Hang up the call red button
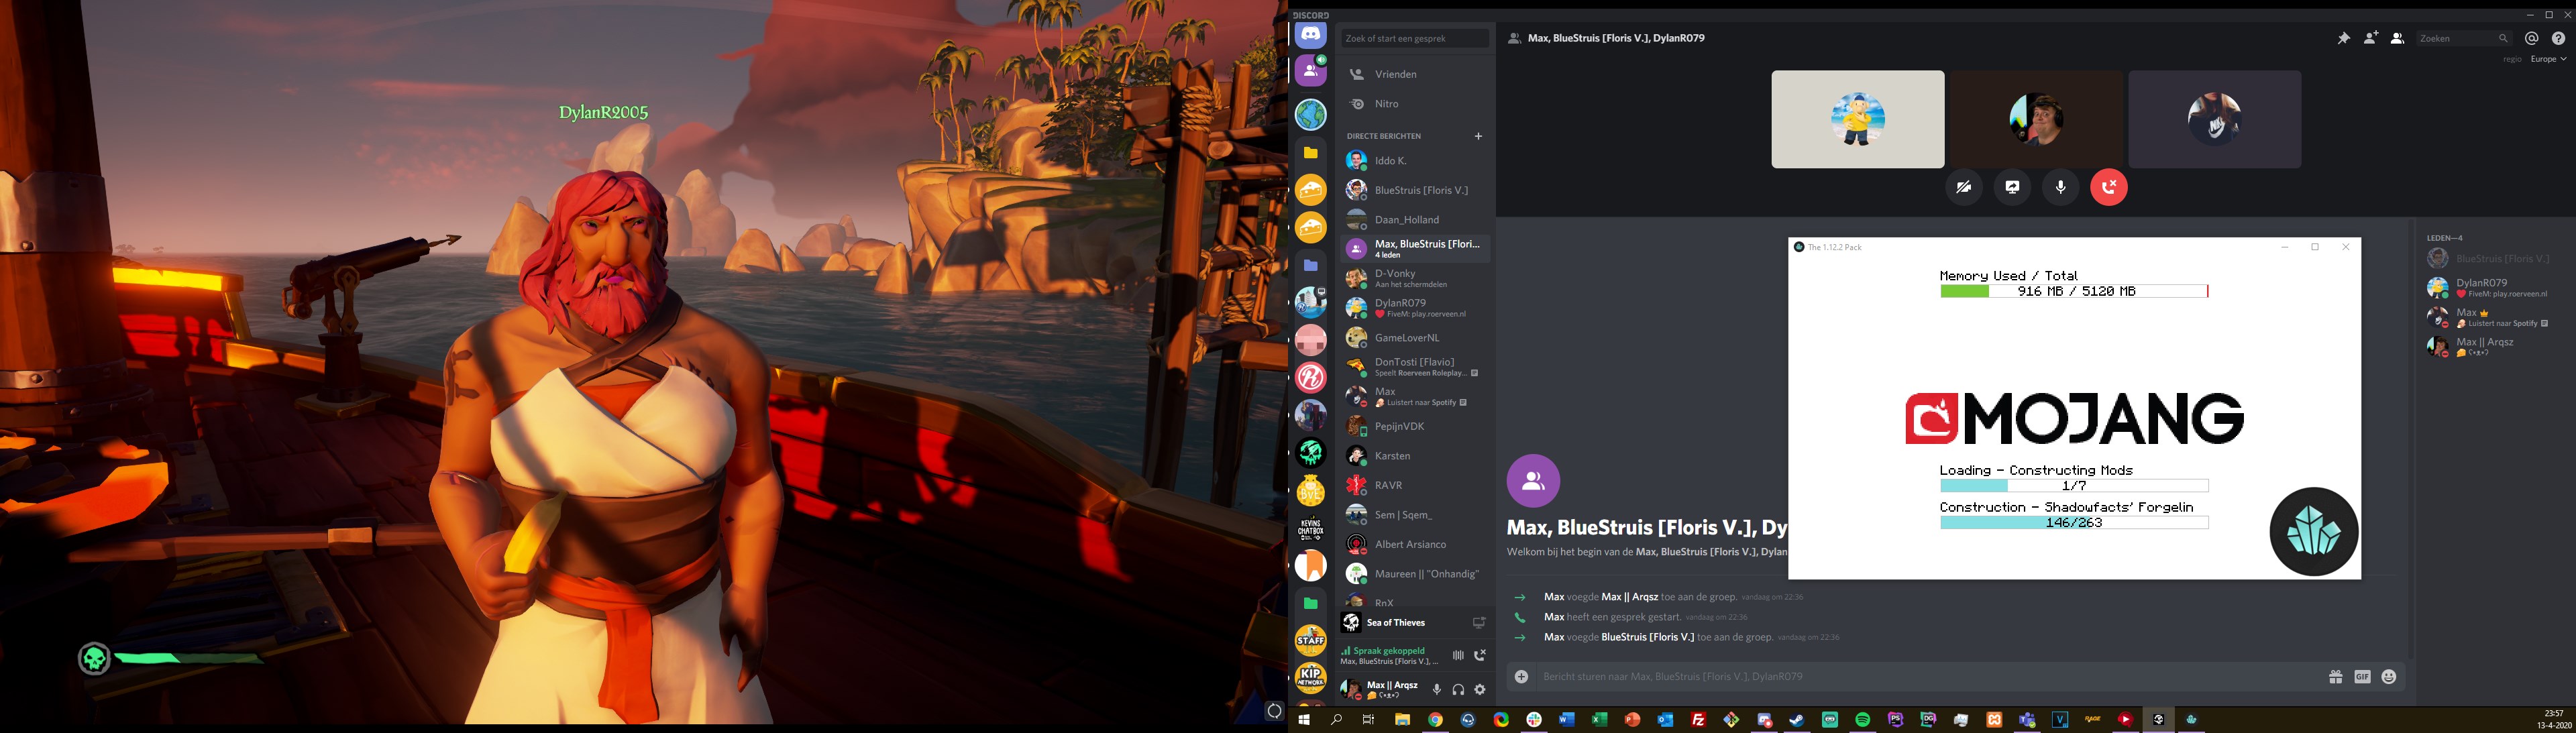Viewport: 2576px width, 733px height. pos(2109,187)
